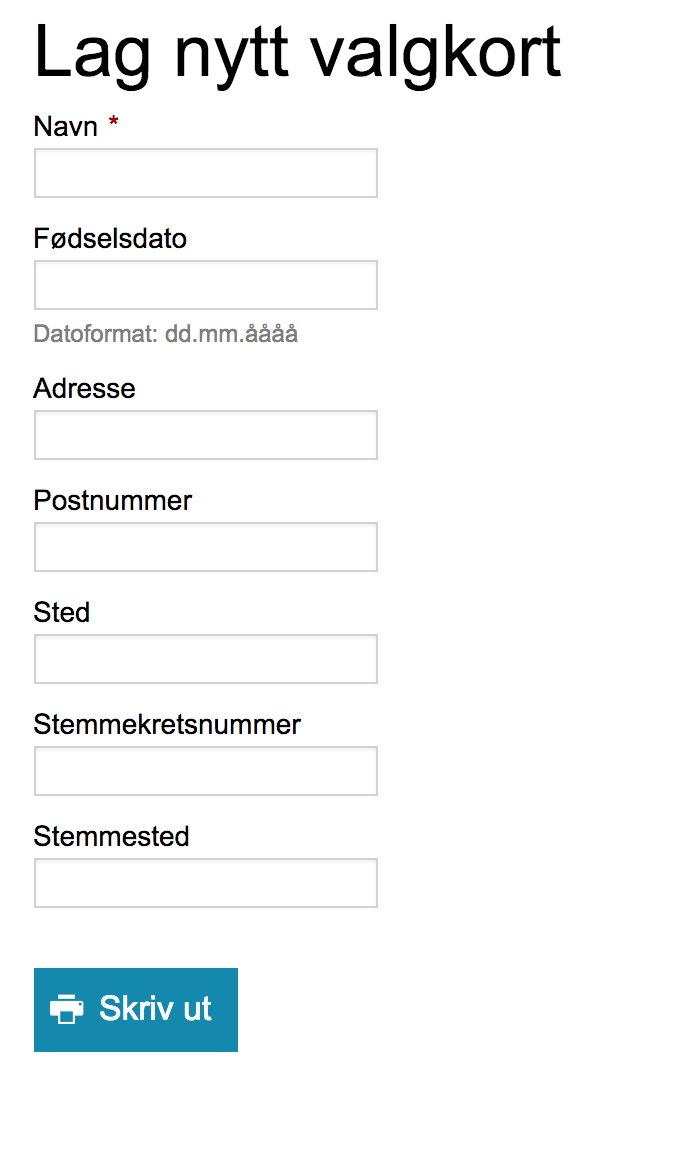This screenshot has height=1154, width=678.
Task: Click the Adresse label
Action: pos(85,389)
